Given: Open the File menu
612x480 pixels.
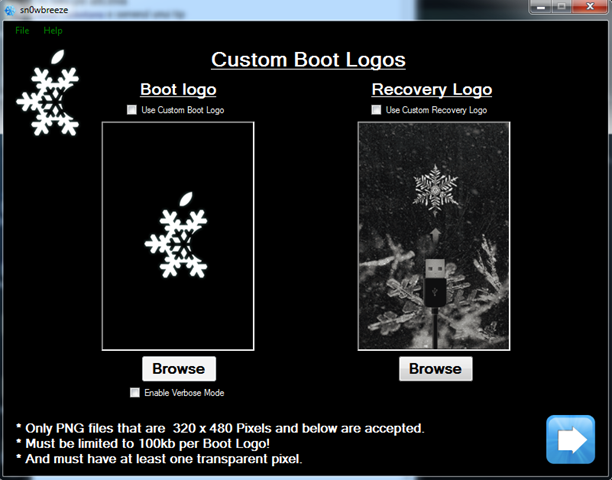Looking at the screenshot, I should [22, 30].
